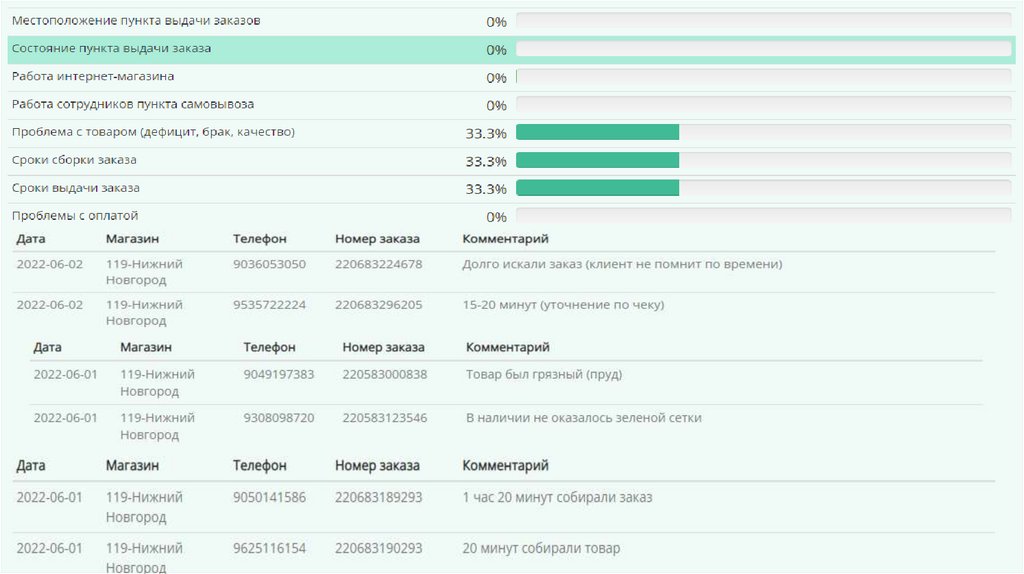Select order number 220683190293
Viewport: 1024px width, 574px height.
pos(378,549)
